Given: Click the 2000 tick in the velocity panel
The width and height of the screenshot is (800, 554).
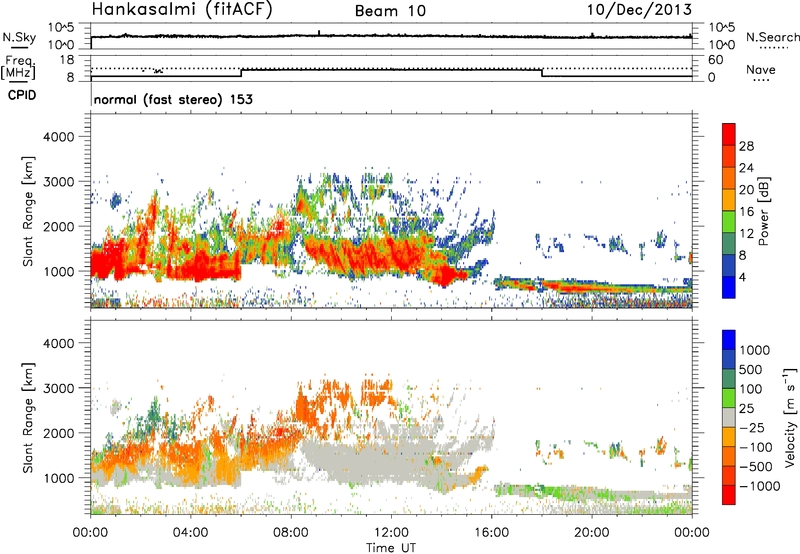Looking at the screenshot, I should click(58, 433).
